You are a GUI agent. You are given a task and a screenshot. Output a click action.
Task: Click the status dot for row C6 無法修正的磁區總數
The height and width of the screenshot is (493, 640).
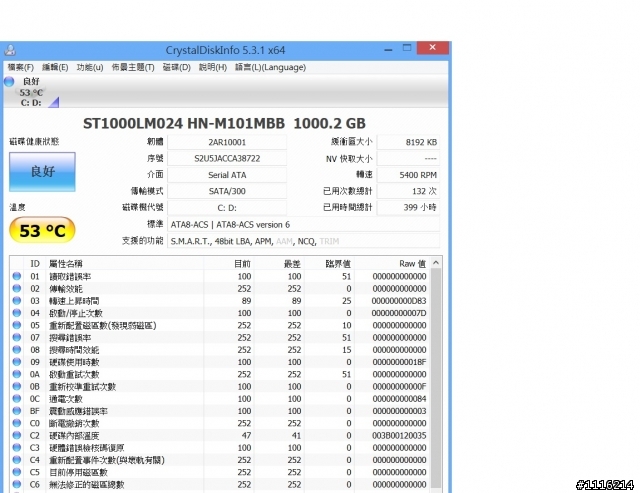[17, 484]
